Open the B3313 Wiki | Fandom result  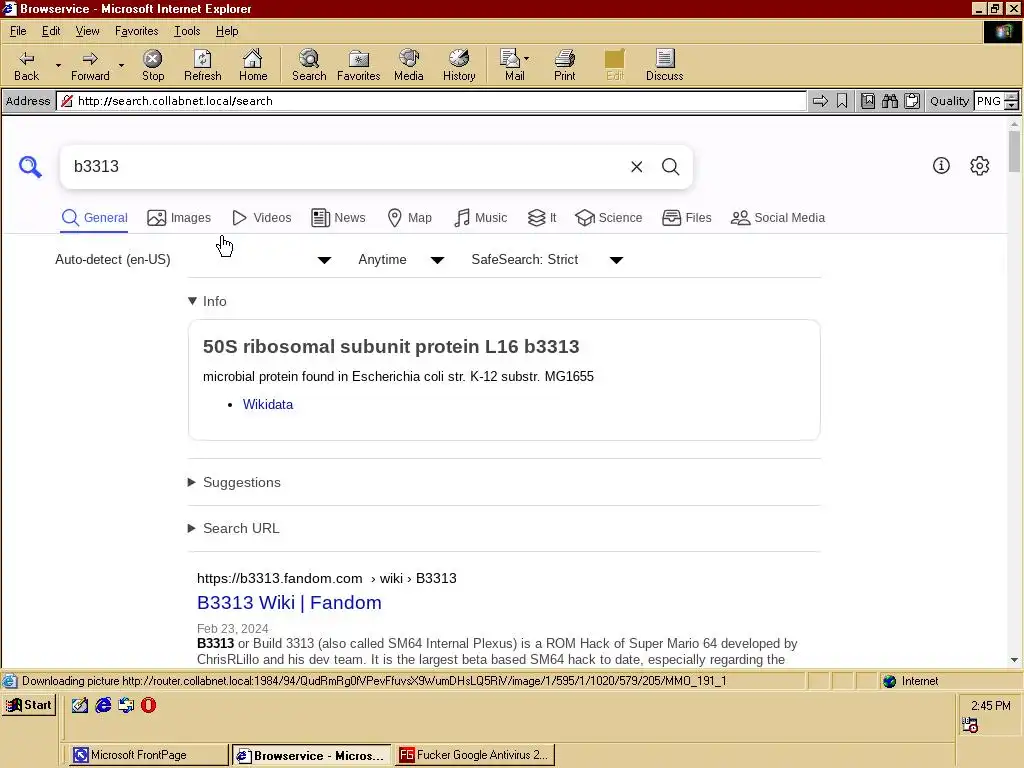(x=289, y=602)
